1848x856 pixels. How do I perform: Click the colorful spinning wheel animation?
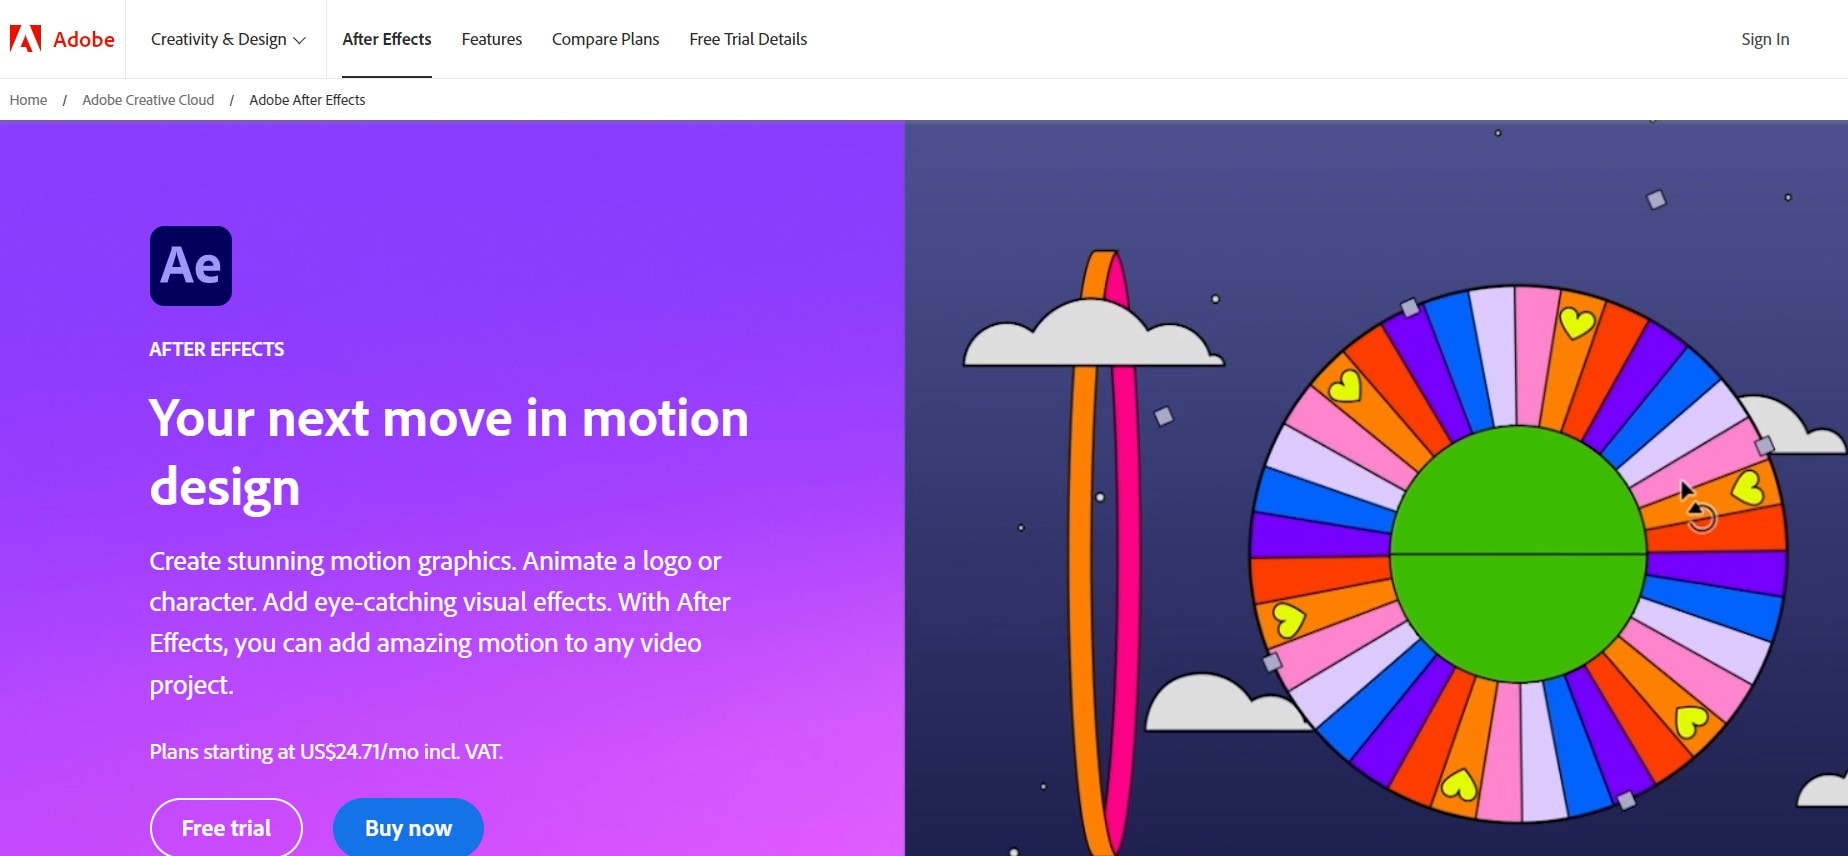1518,553
